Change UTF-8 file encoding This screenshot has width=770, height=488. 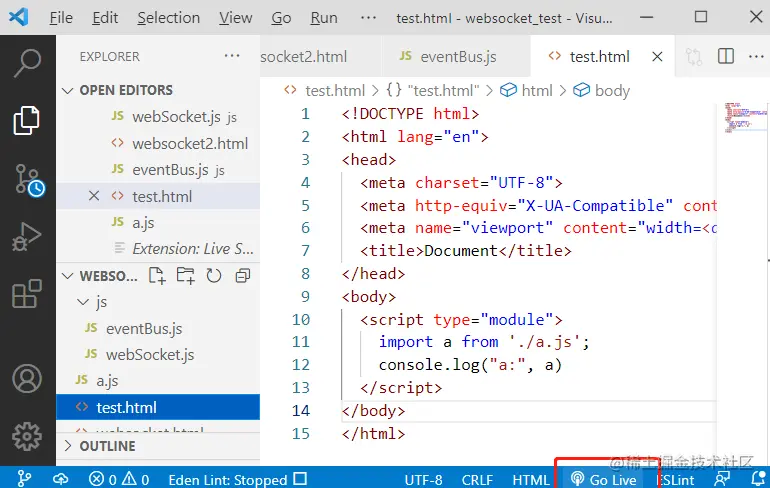pyautogui.click(x=423, y=480)
